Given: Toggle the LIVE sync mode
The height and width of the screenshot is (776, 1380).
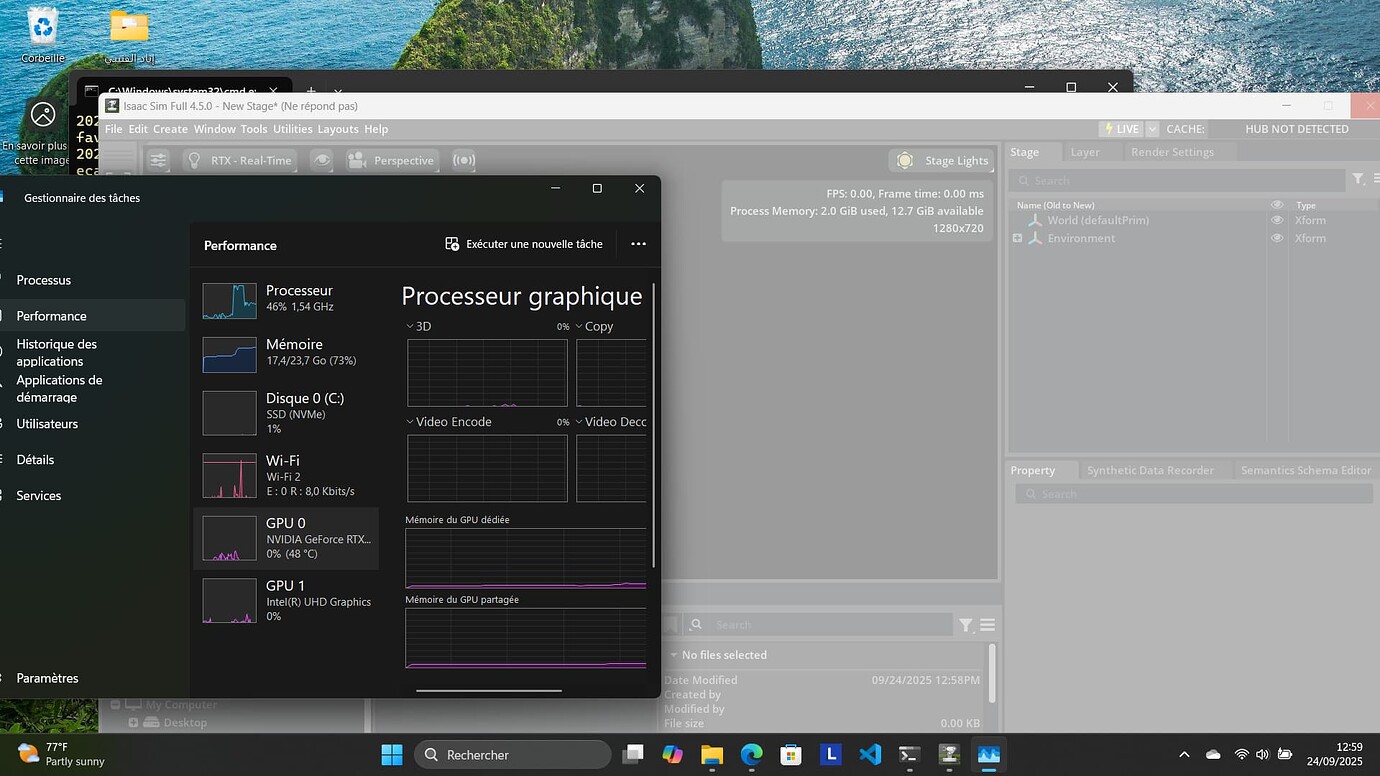Looking at the screenshot, I should pos(1122,128).
